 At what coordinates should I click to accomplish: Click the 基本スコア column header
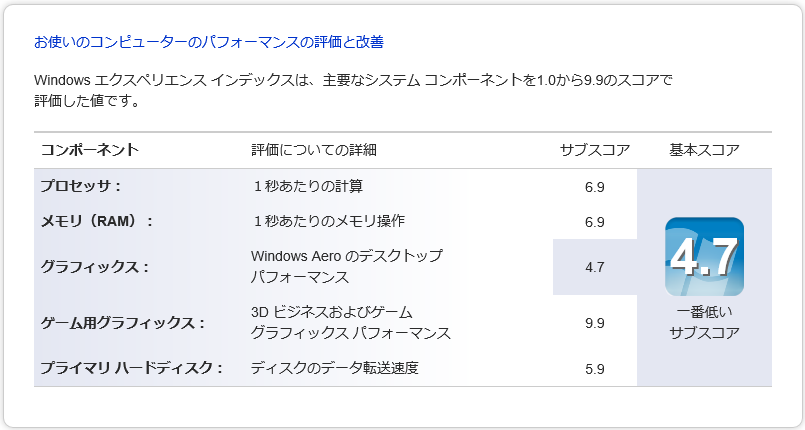pos(704,150)
